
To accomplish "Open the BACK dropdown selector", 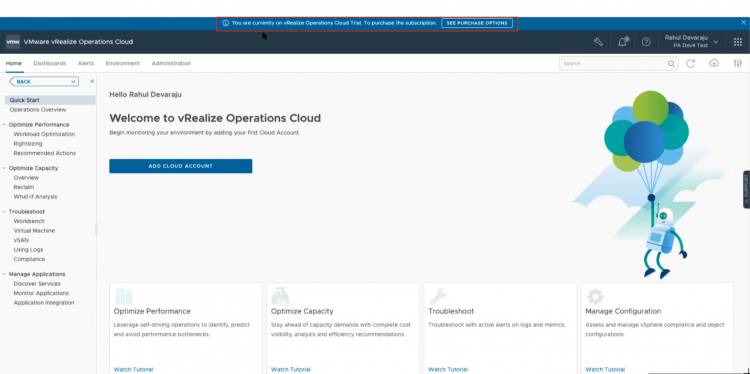I will (x=44, y=82).
